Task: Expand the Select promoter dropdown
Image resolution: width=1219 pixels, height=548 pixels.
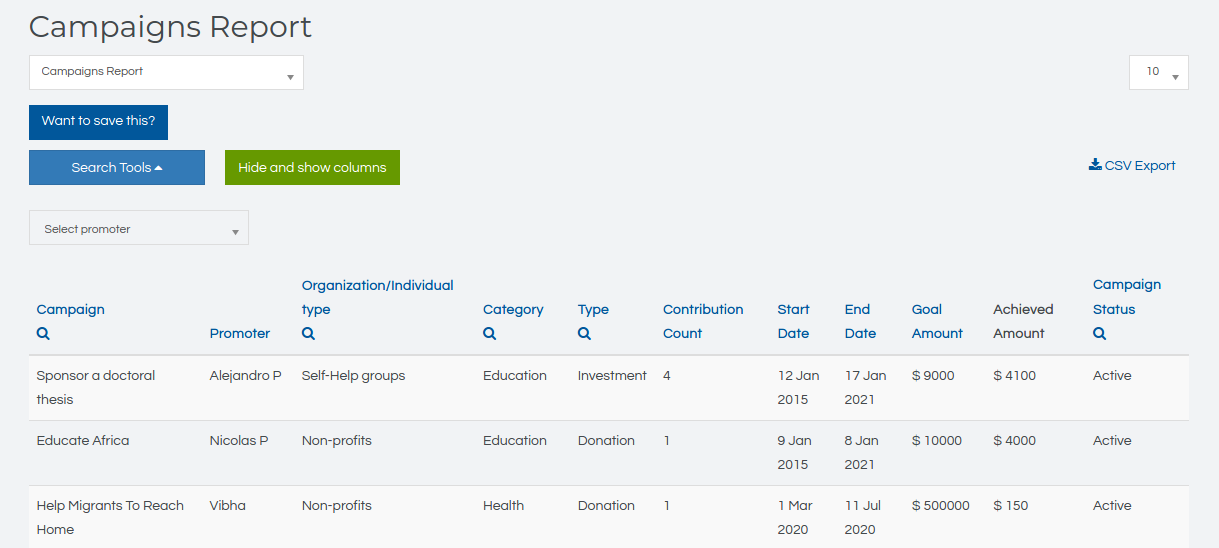Action: (x=139, y=229)
